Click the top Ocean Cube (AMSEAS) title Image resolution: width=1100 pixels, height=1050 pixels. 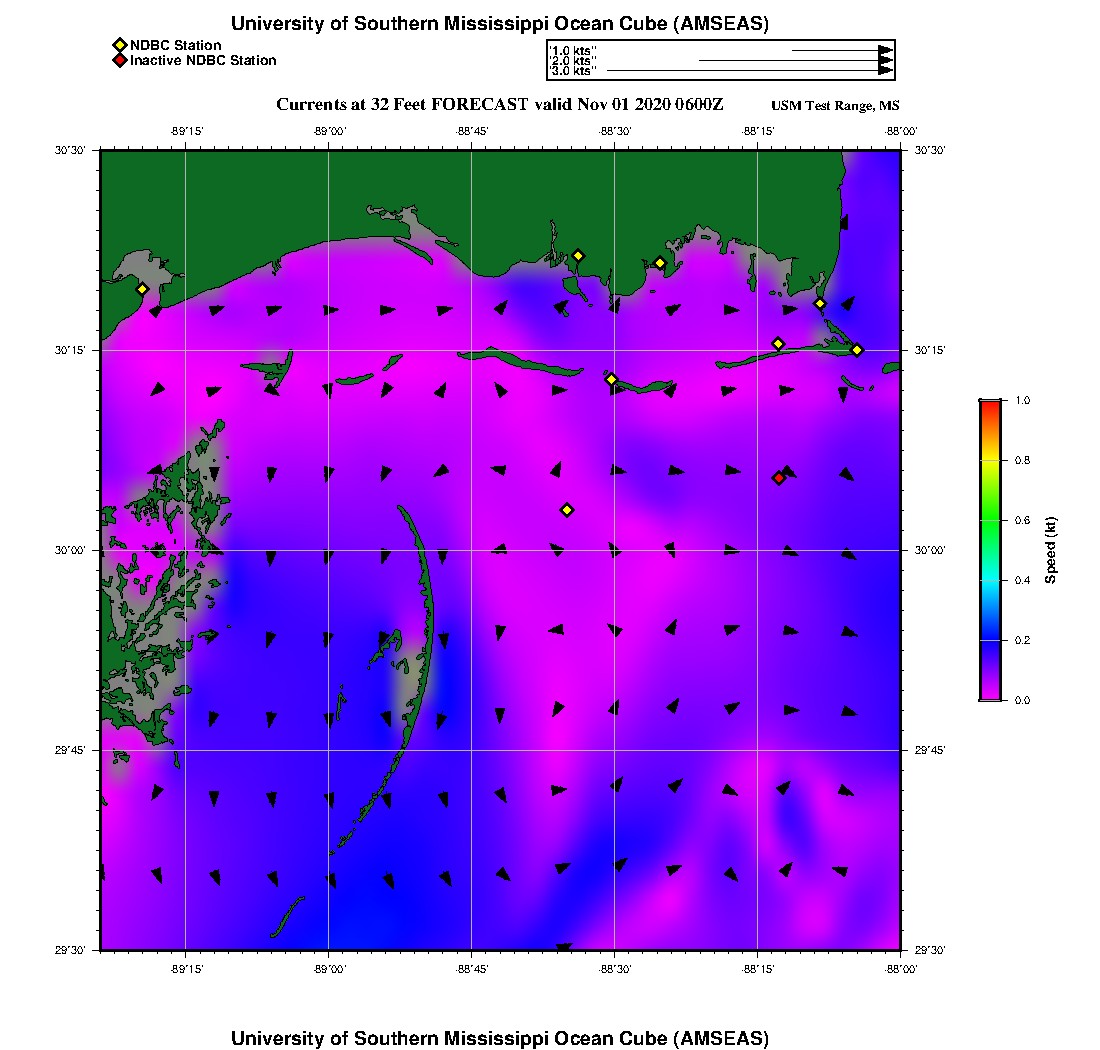point(500,23)
